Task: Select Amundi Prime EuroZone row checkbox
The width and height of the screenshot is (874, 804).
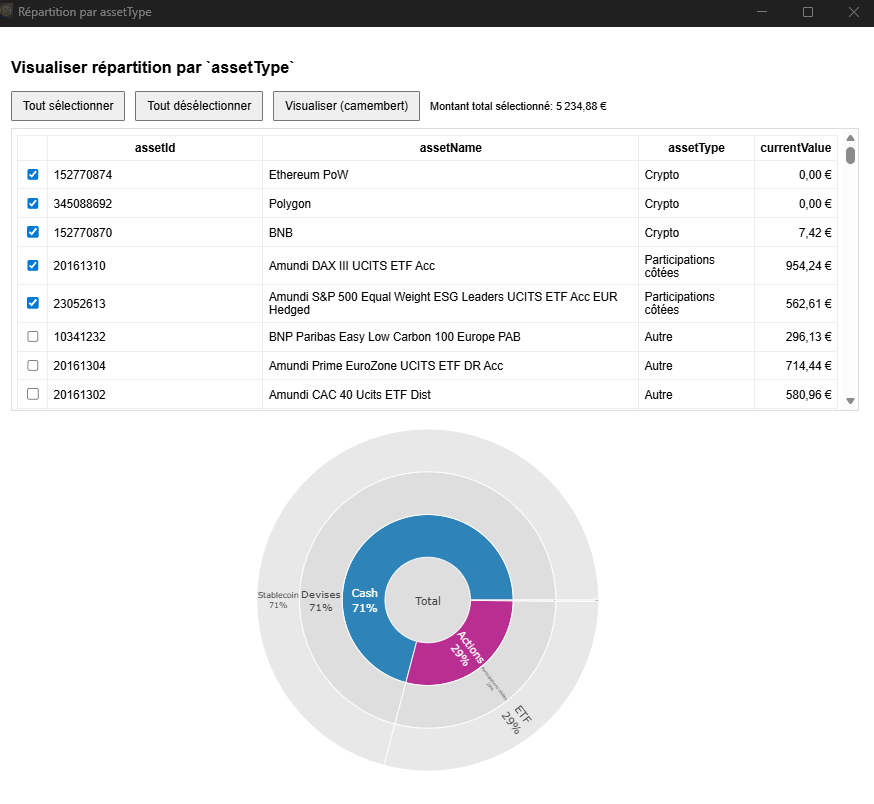Action: pos(33,366)
